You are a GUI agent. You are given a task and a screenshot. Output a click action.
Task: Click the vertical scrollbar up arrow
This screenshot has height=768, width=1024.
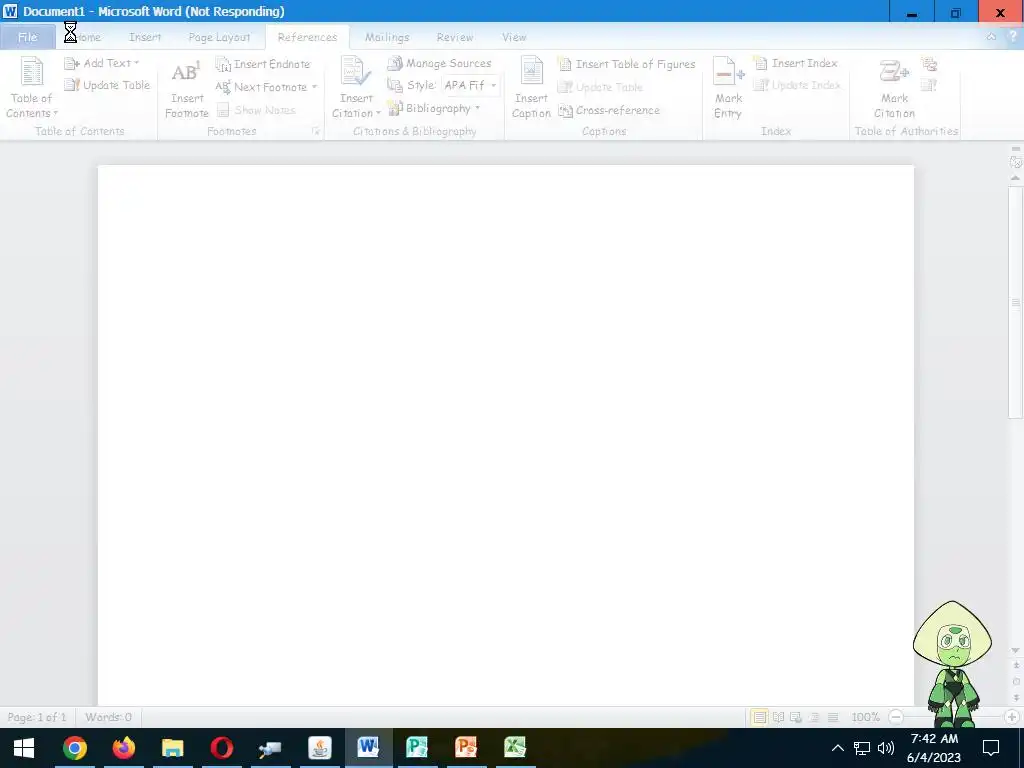click(1016, 178)
